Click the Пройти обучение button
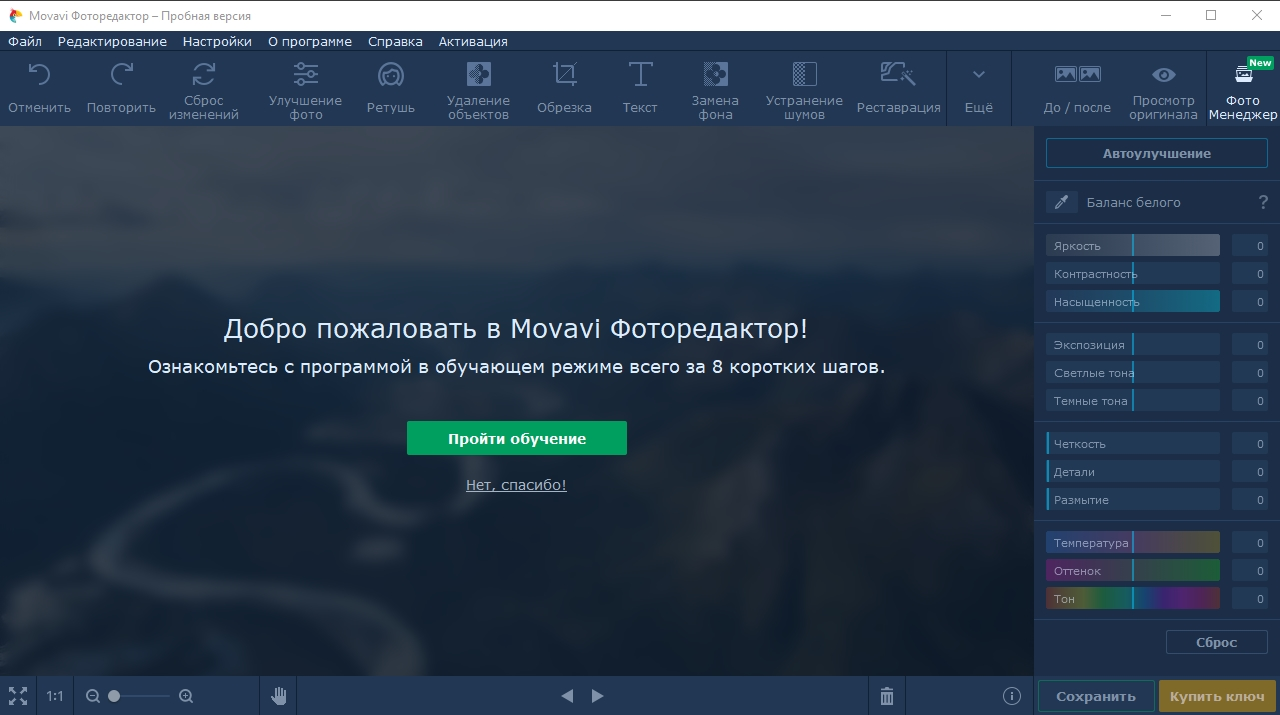1280x715 pixels. tap(517, 438)
